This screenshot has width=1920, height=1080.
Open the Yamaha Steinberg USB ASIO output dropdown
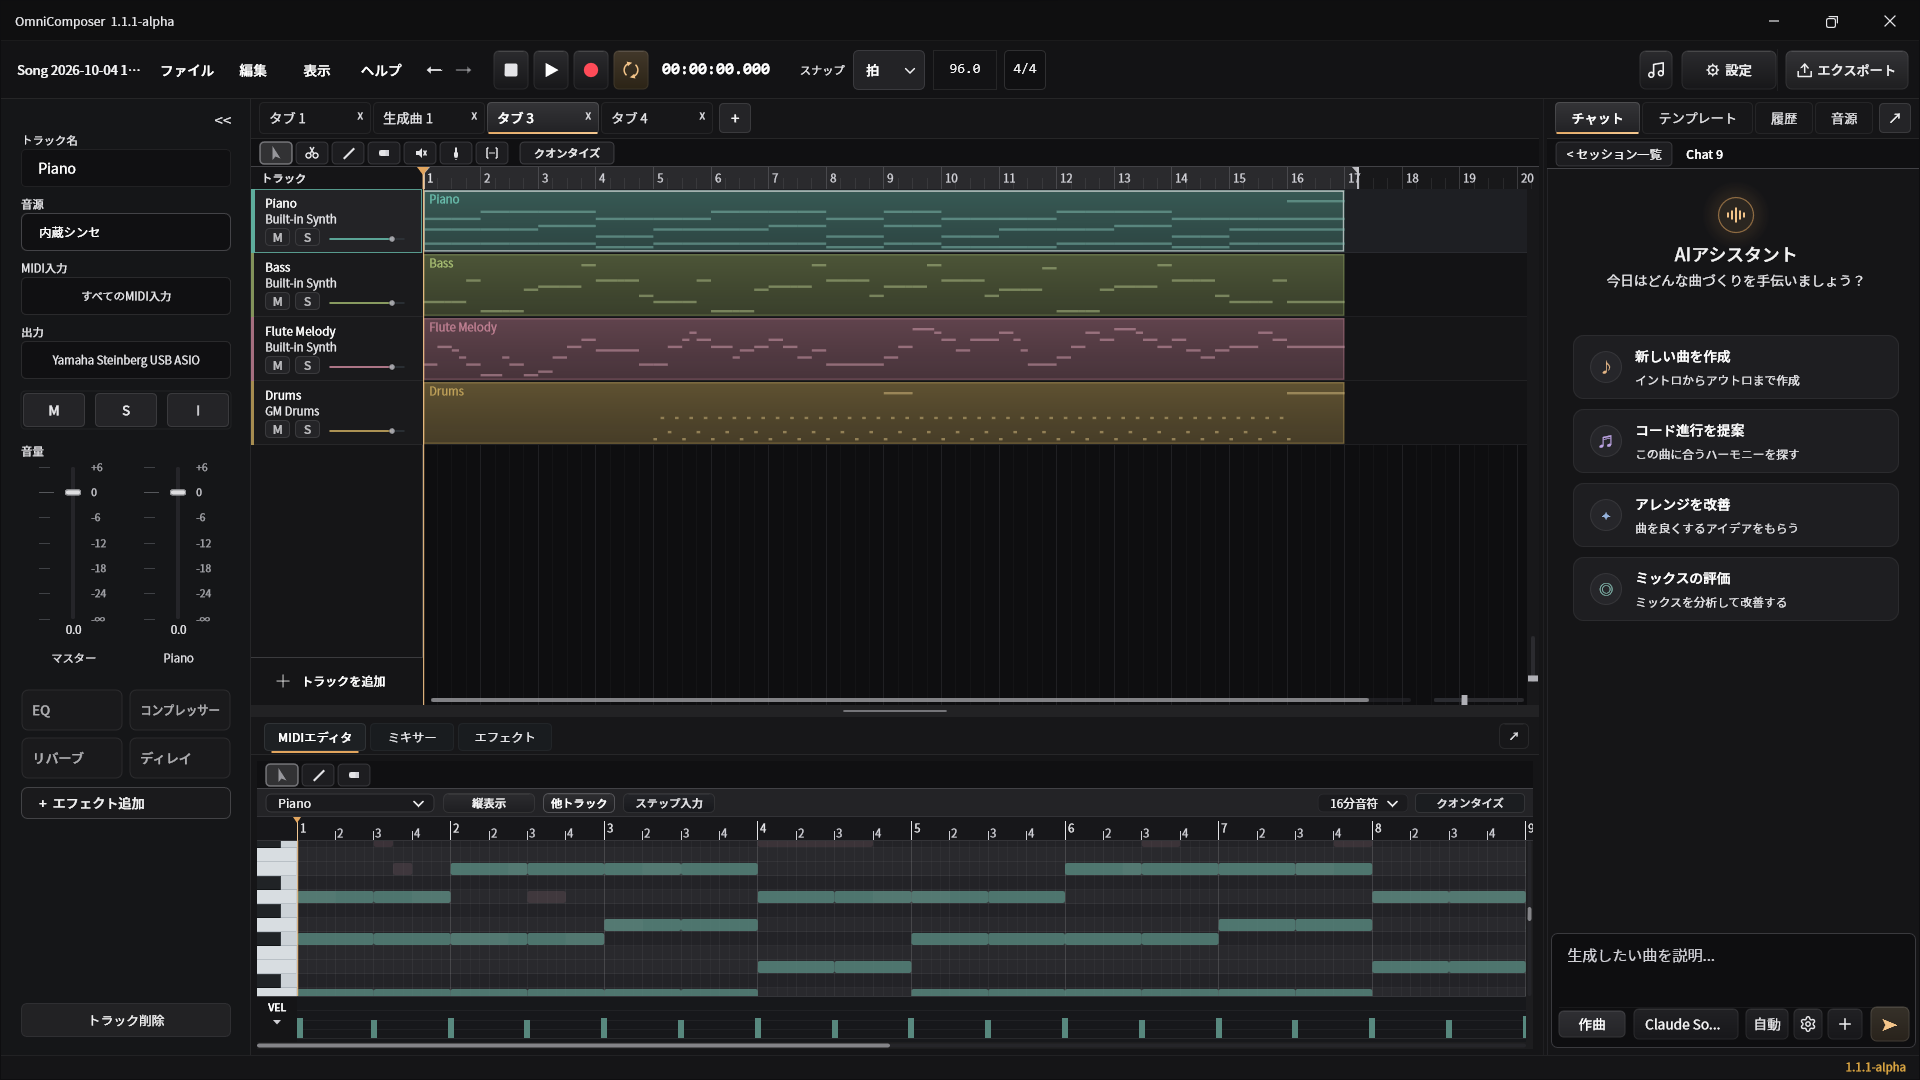(126, 360)
